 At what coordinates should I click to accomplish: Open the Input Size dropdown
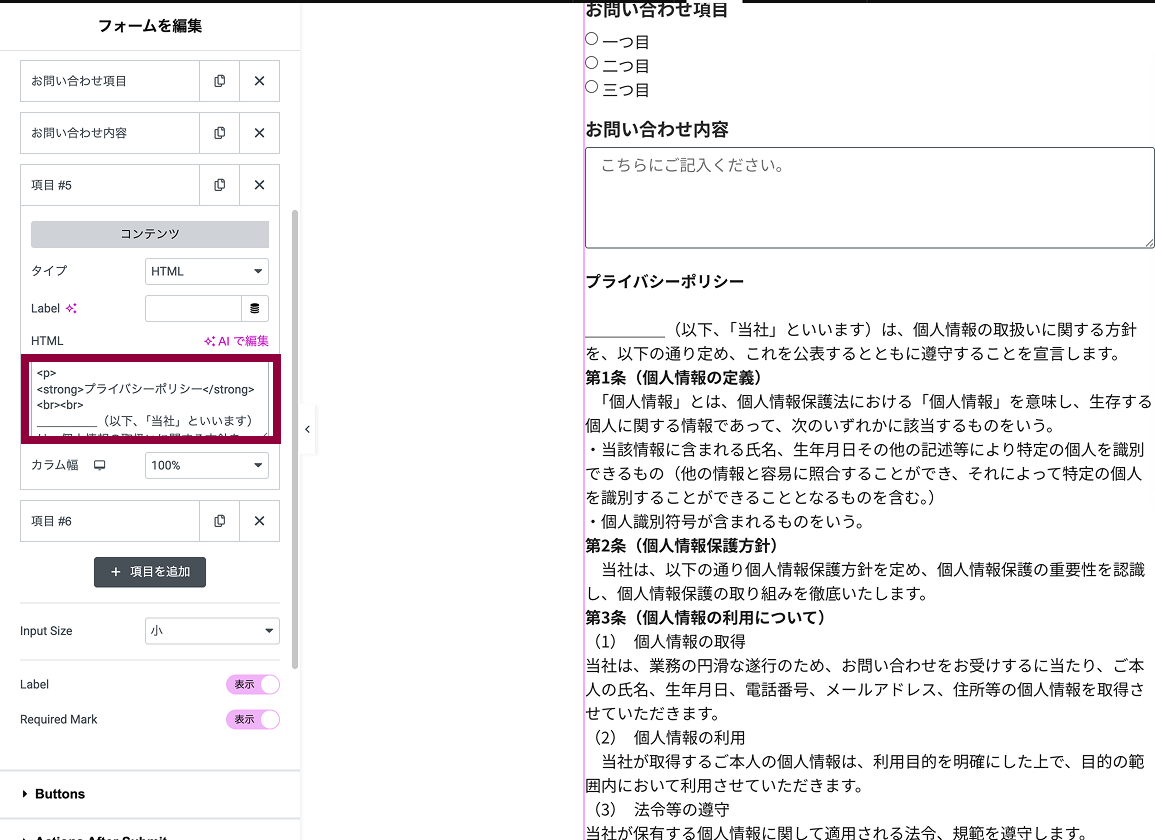click(x=212, y=630)
